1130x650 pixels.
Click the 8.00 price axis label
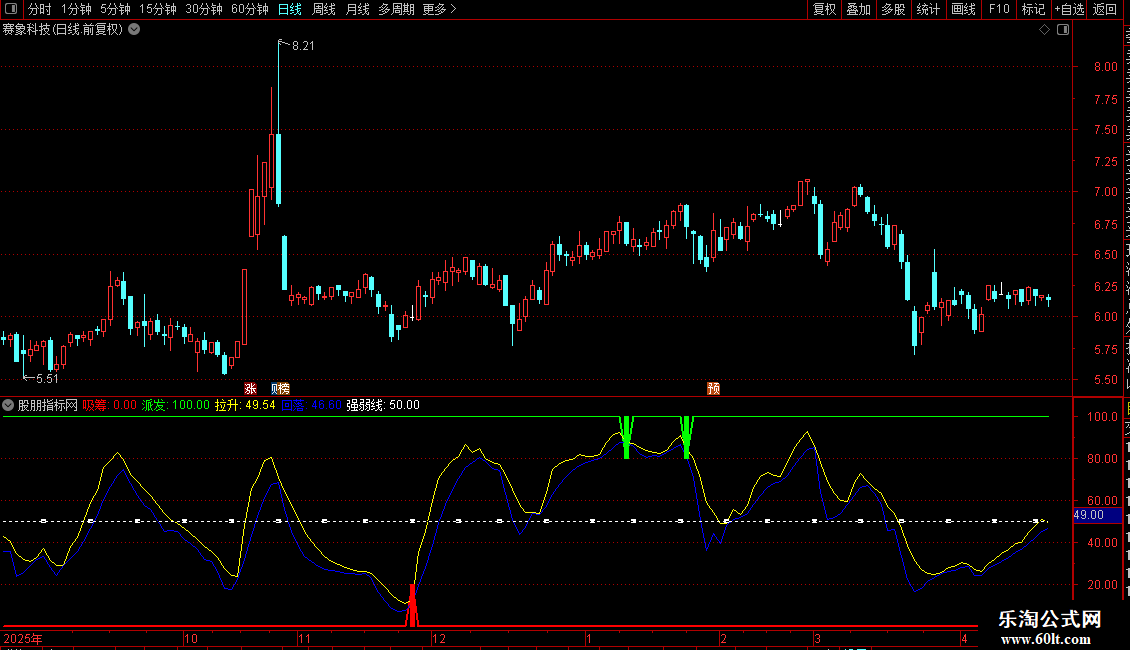1105,67
